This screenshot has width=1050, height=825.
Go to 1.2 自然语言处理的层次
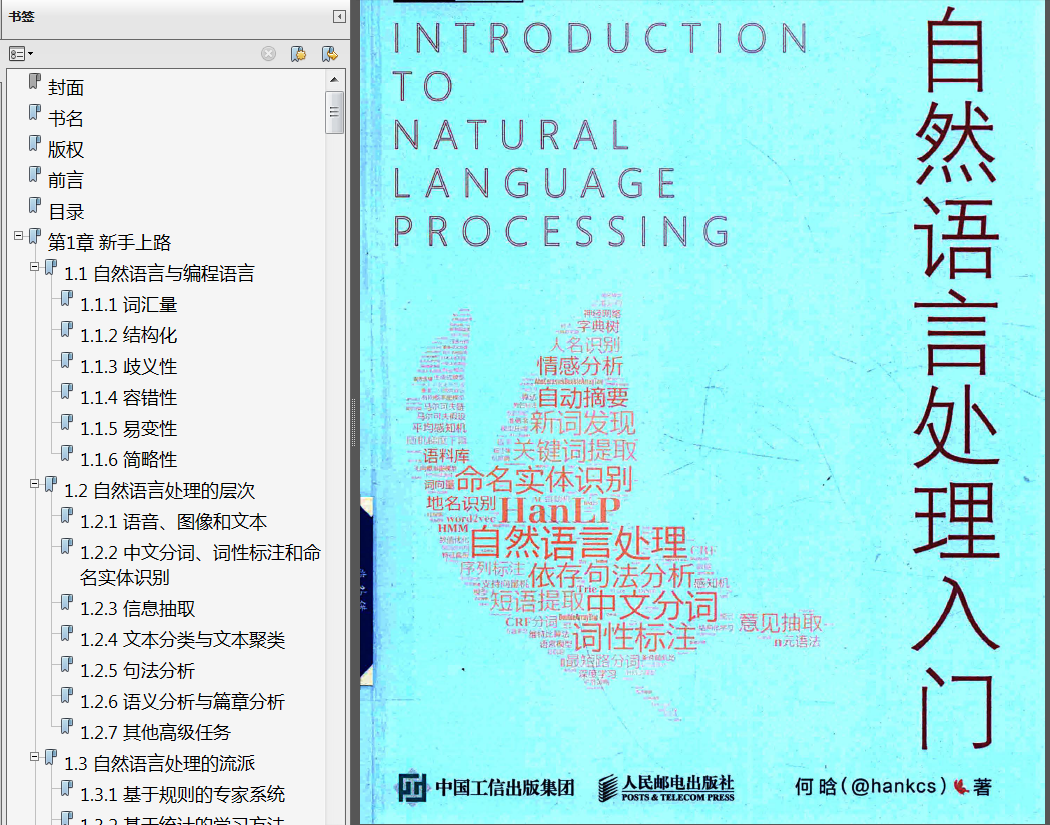159,491
